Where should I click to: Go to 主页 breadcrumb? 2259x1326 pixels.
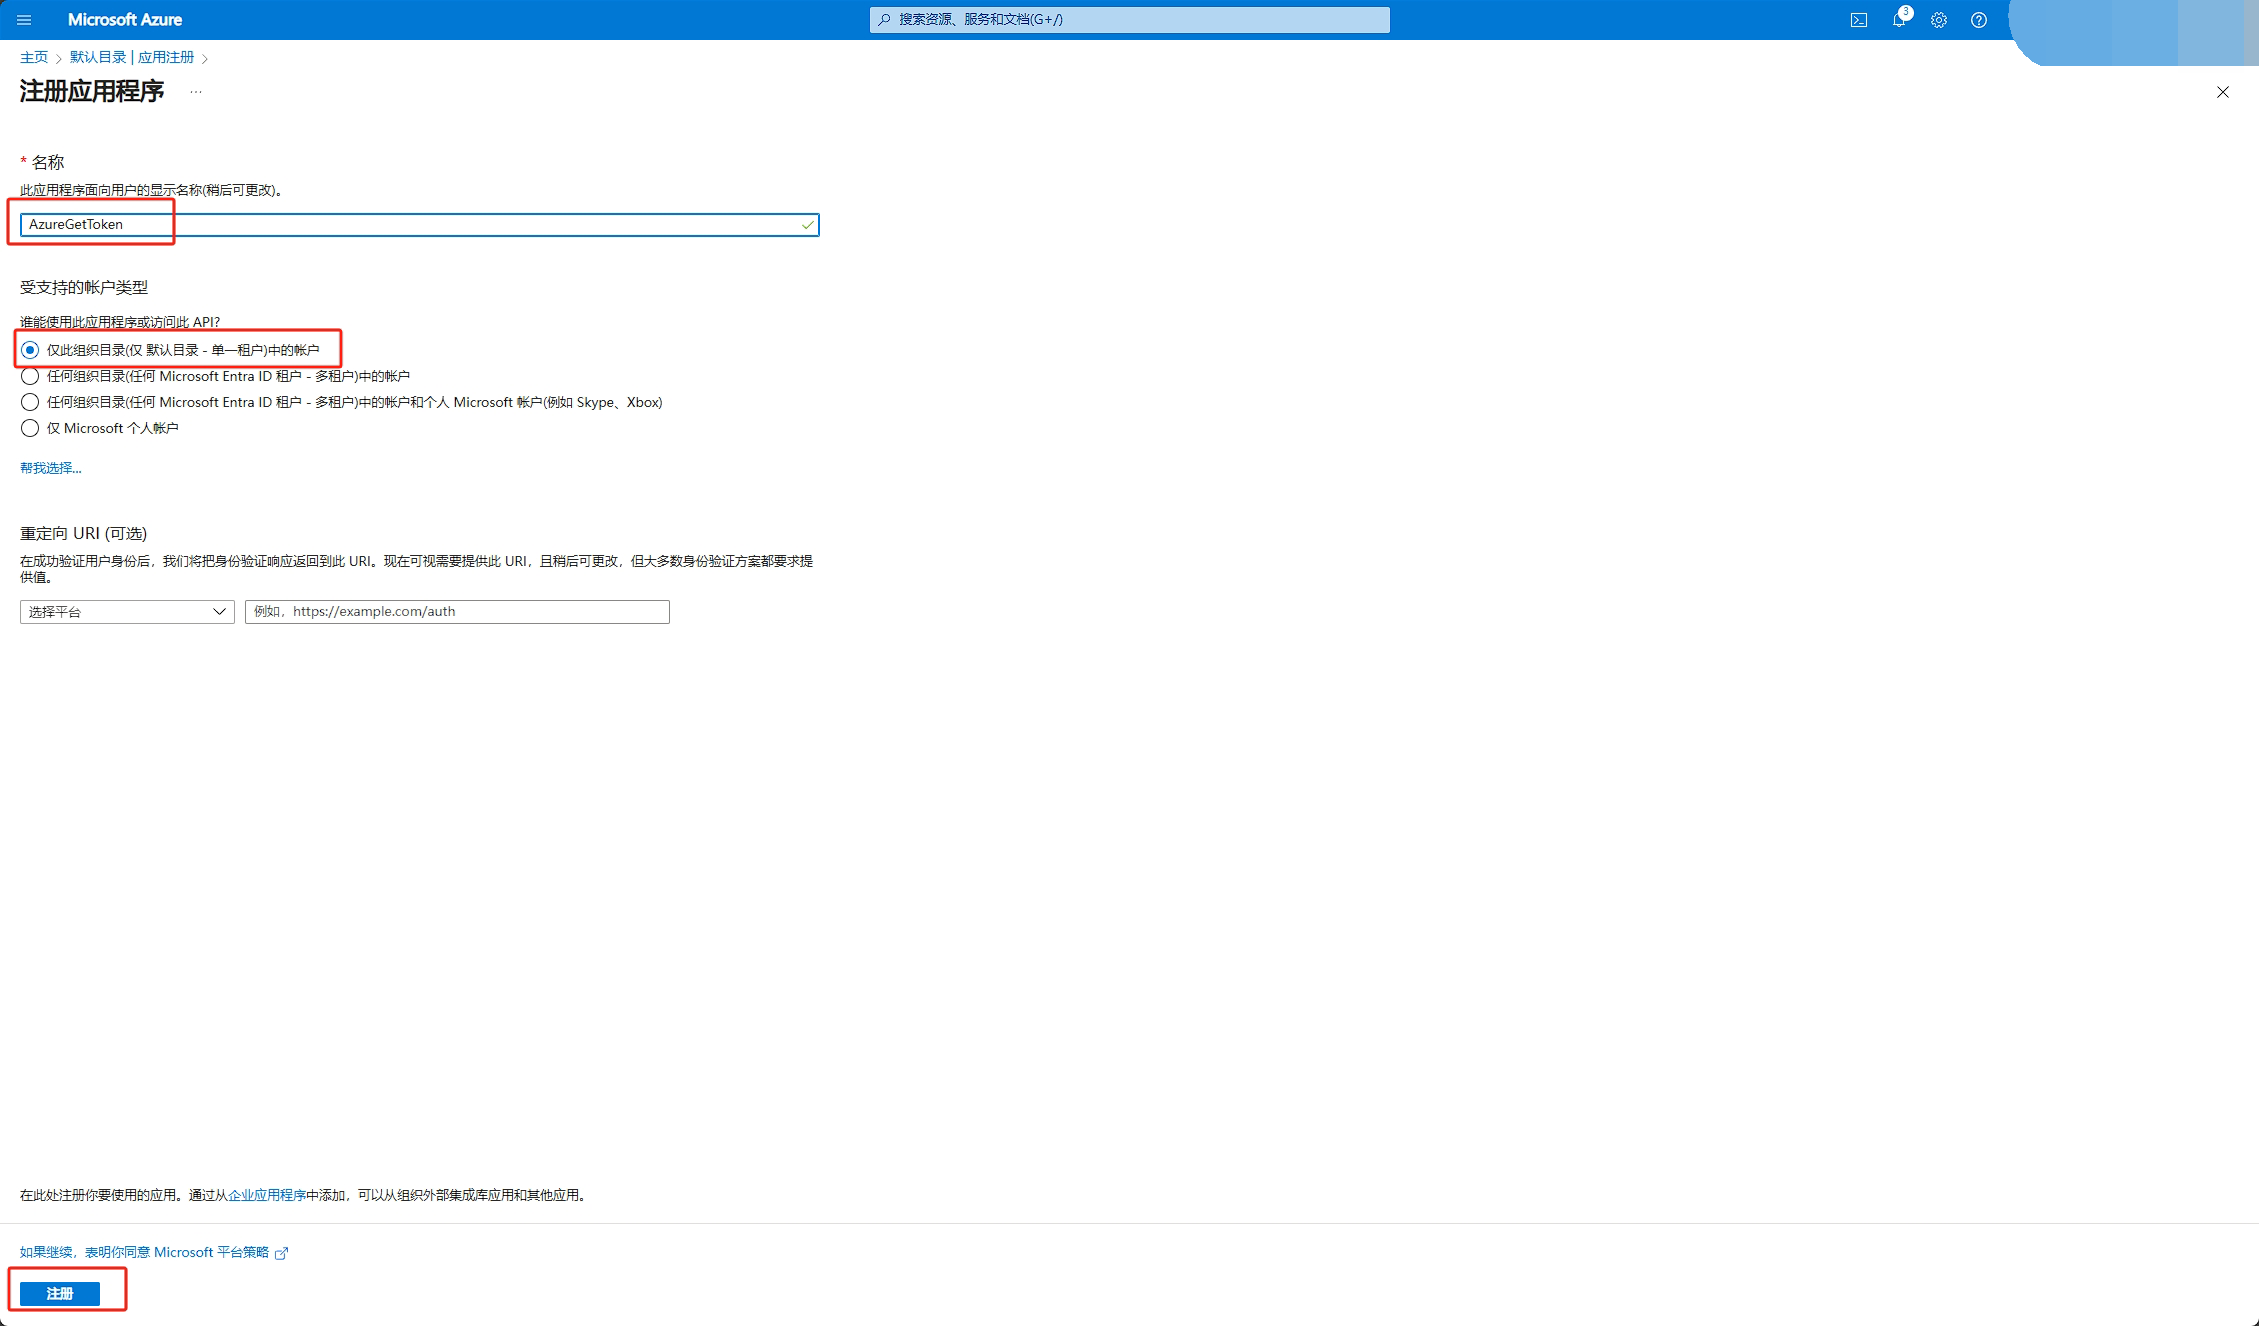[x=34, y=57]
